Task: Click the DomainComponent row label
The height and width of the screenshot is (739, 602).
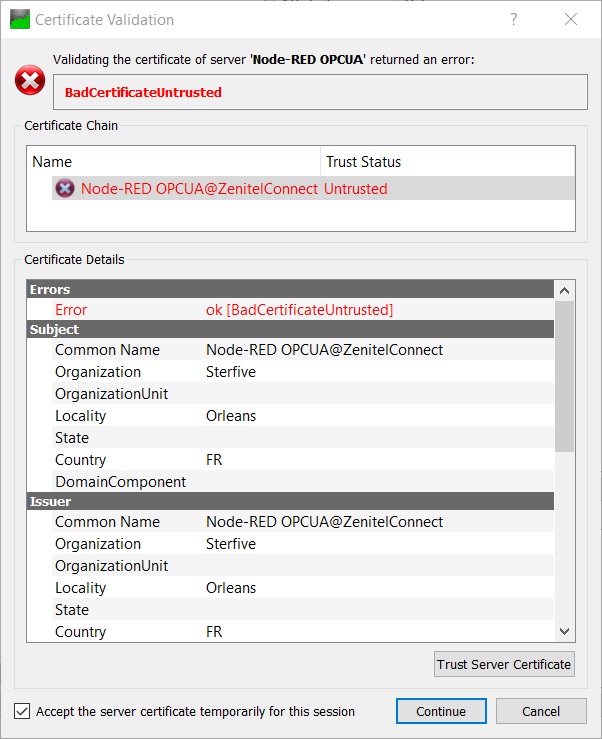Action: click(121, 482)
